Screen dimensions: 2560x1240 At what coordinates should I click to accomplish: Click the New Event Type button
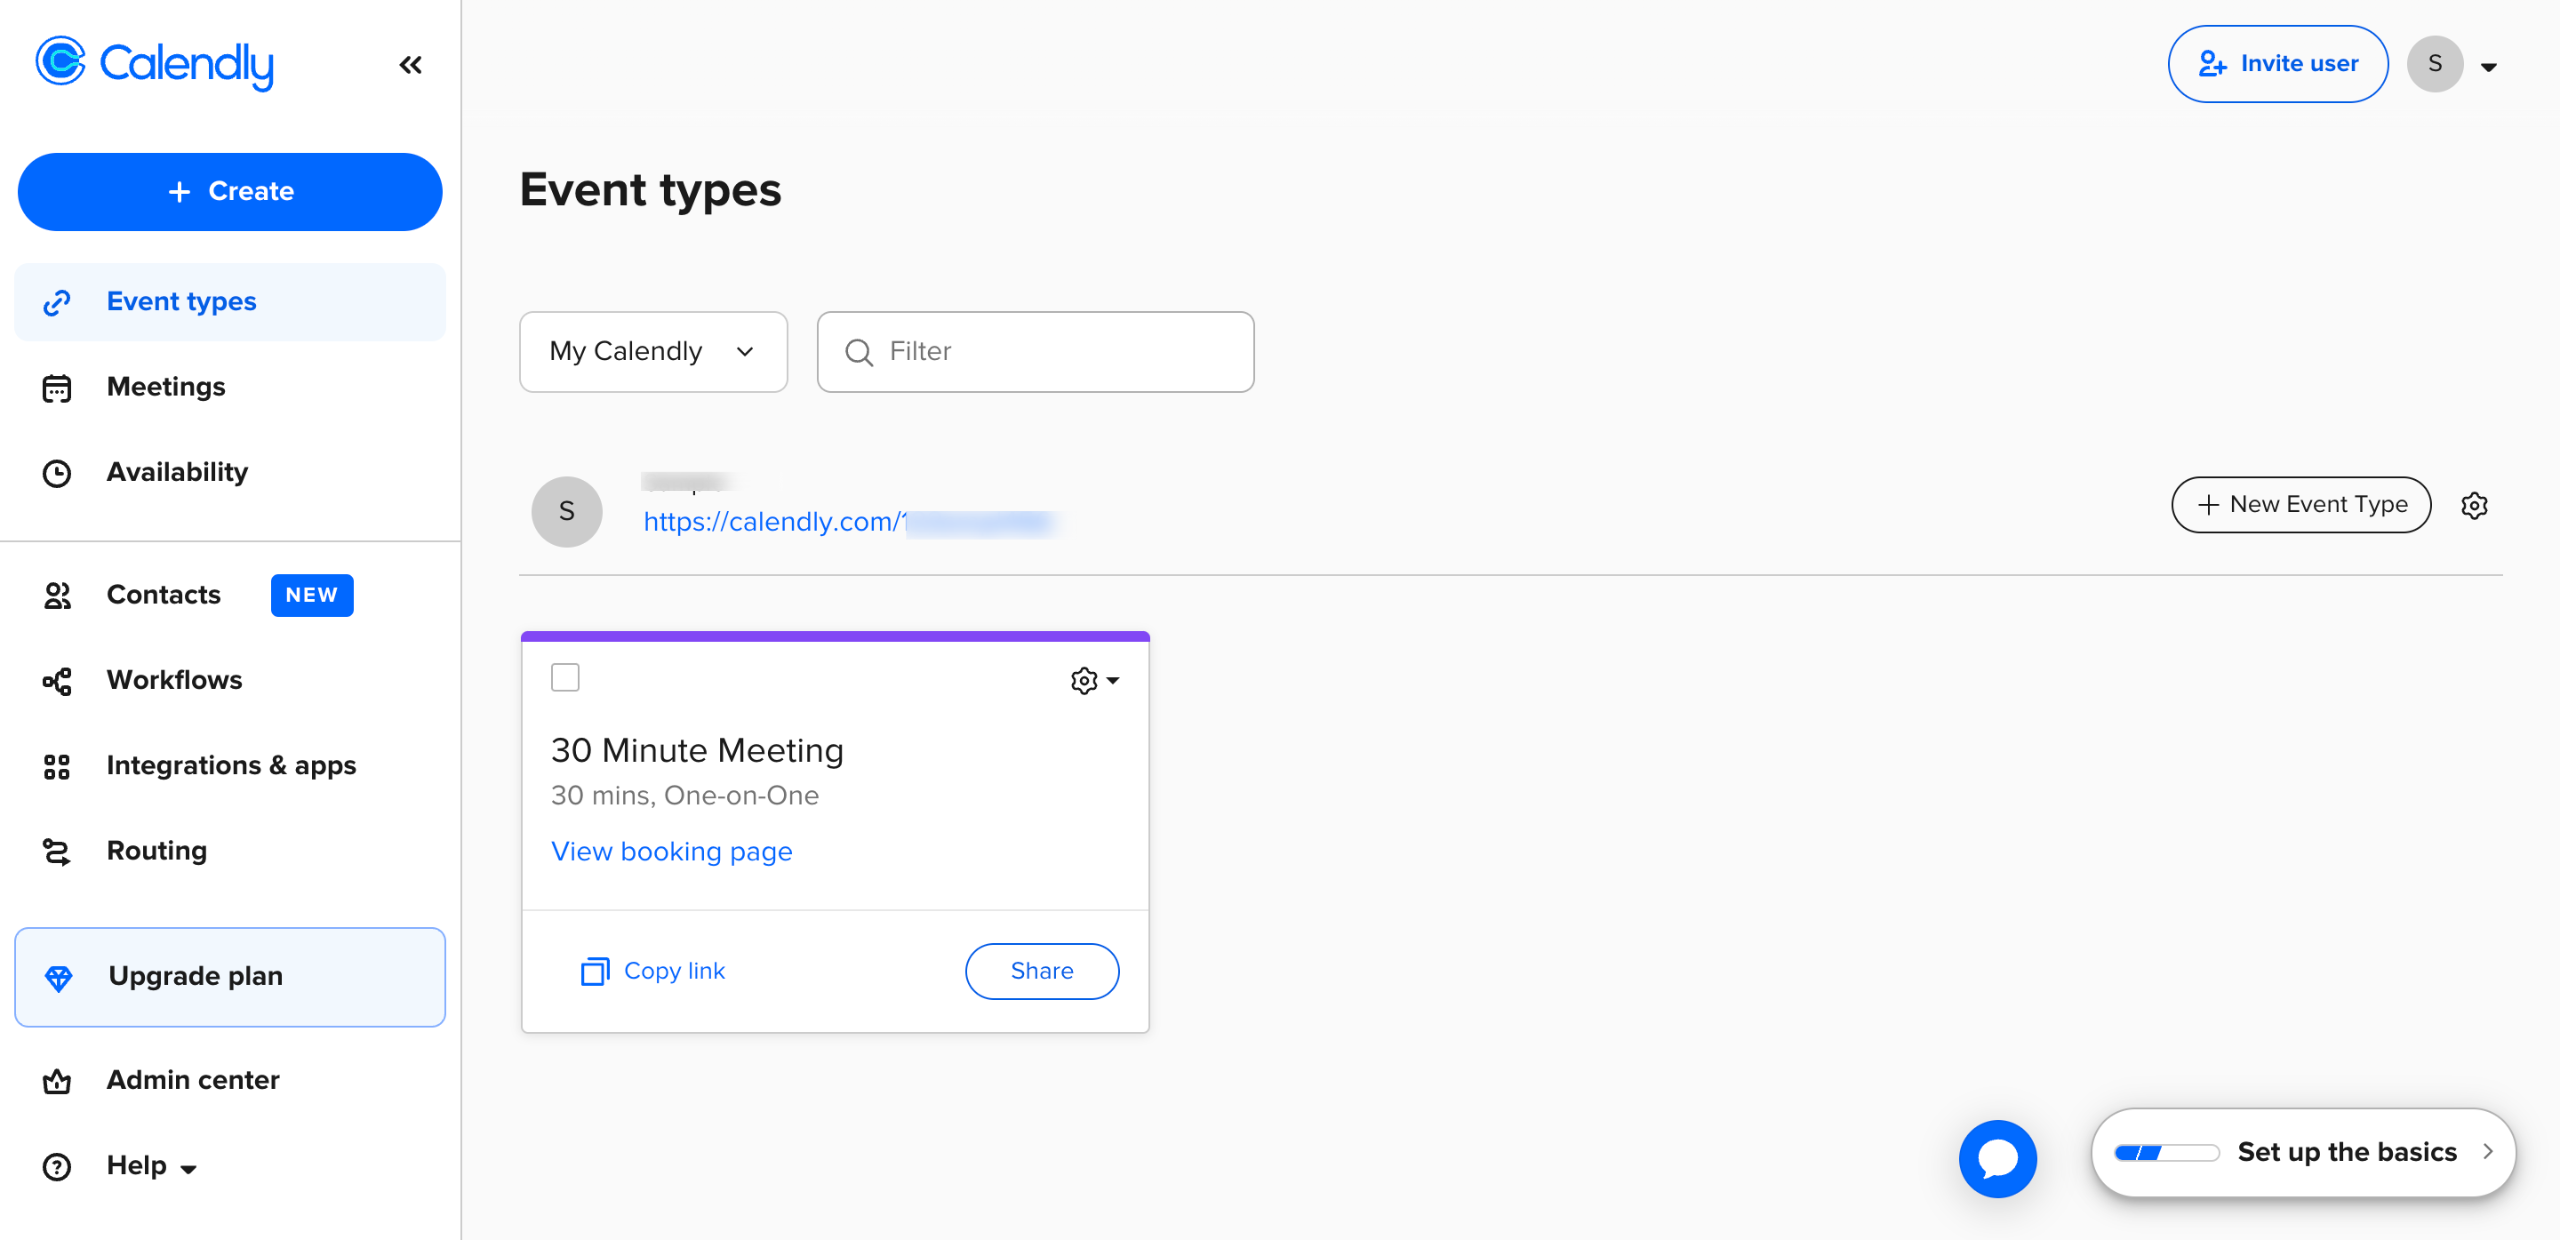point(2300,505)
